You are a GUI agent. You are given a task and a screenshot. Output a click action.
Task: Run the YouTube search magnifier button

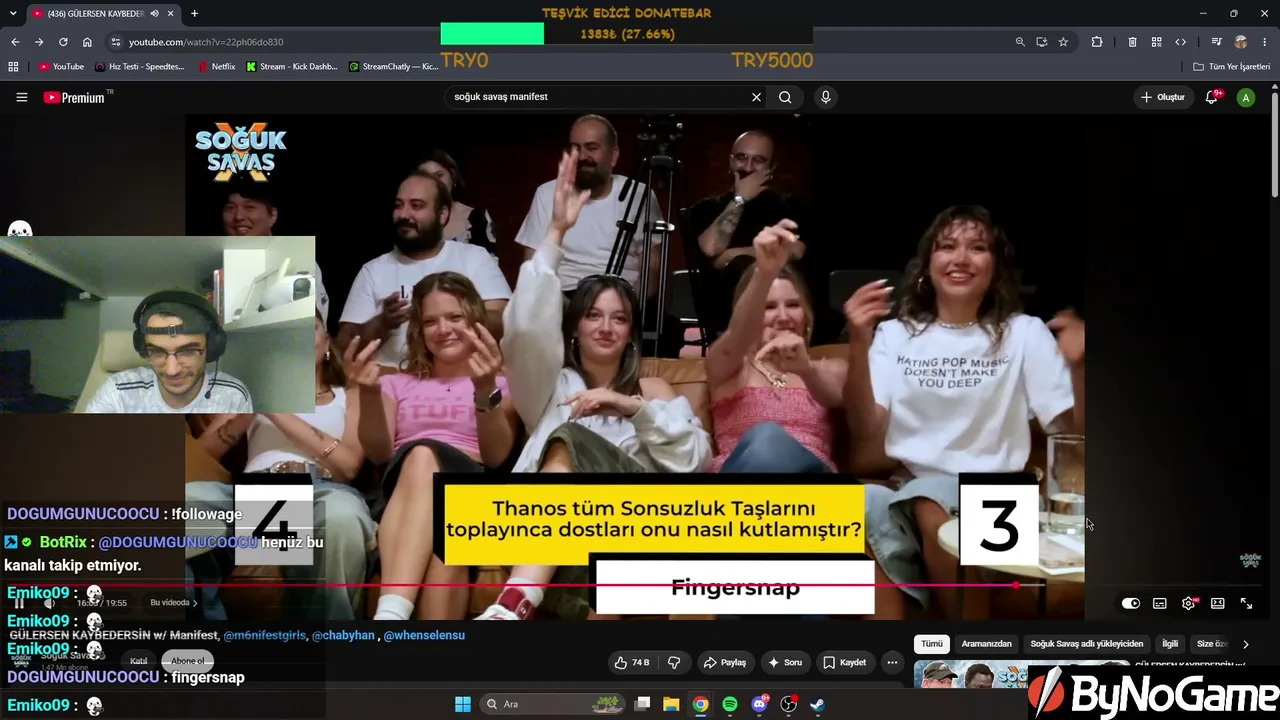click(785, 97)
